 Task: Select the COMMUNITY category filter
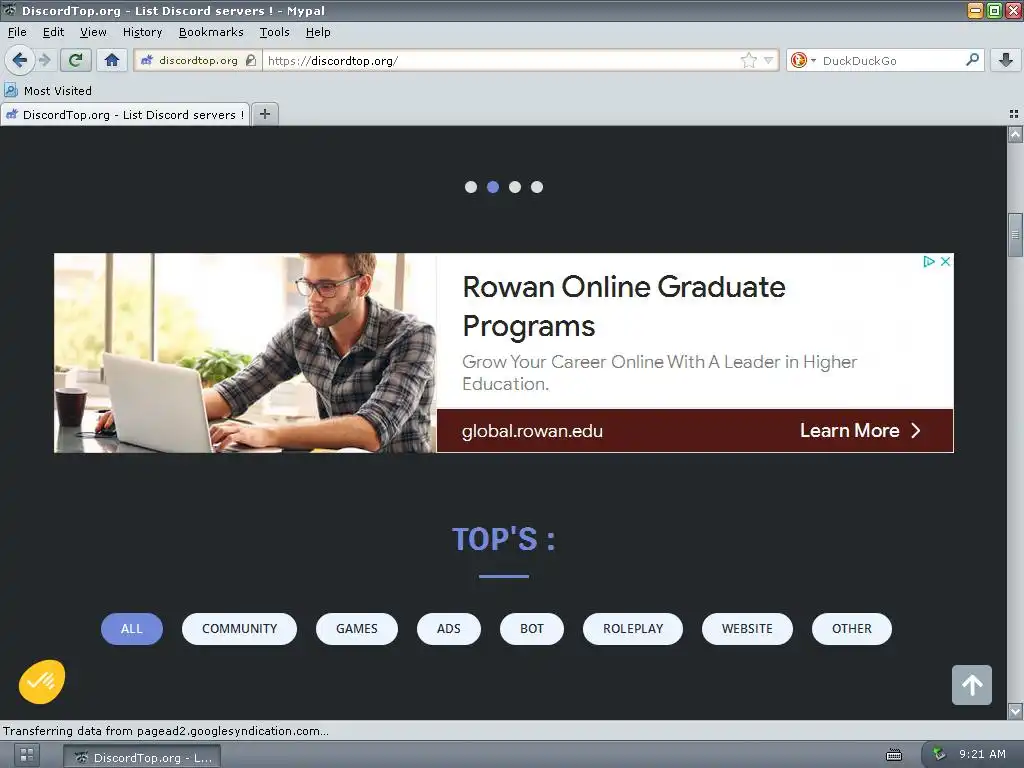pyautogui.click(x=240, y=629)
